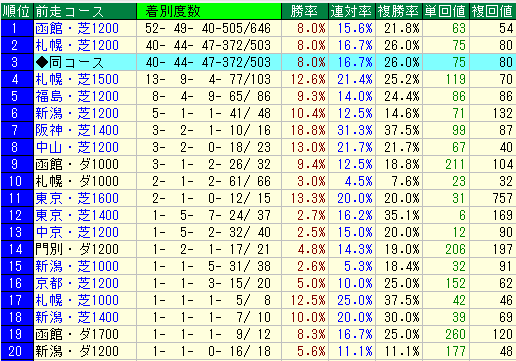Select the 複回値 value 757

(502, 198)
